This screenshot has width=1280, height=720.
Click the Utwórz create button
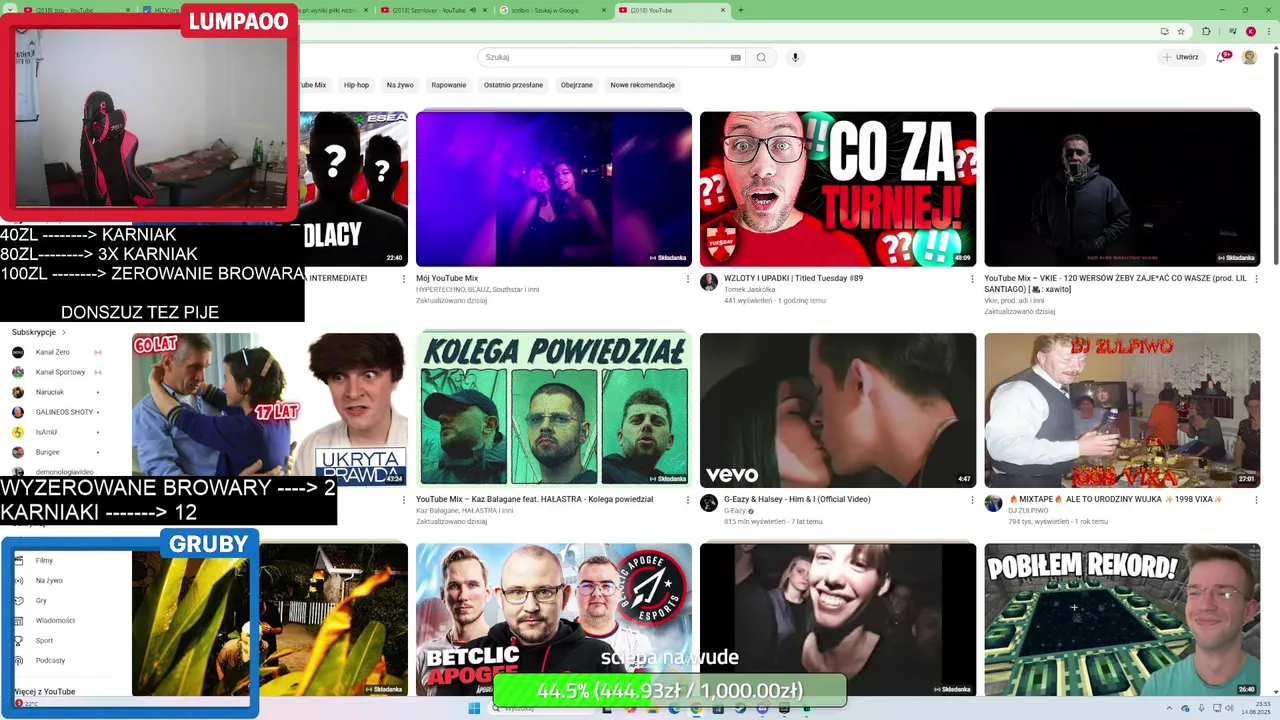pos(1181,57)
